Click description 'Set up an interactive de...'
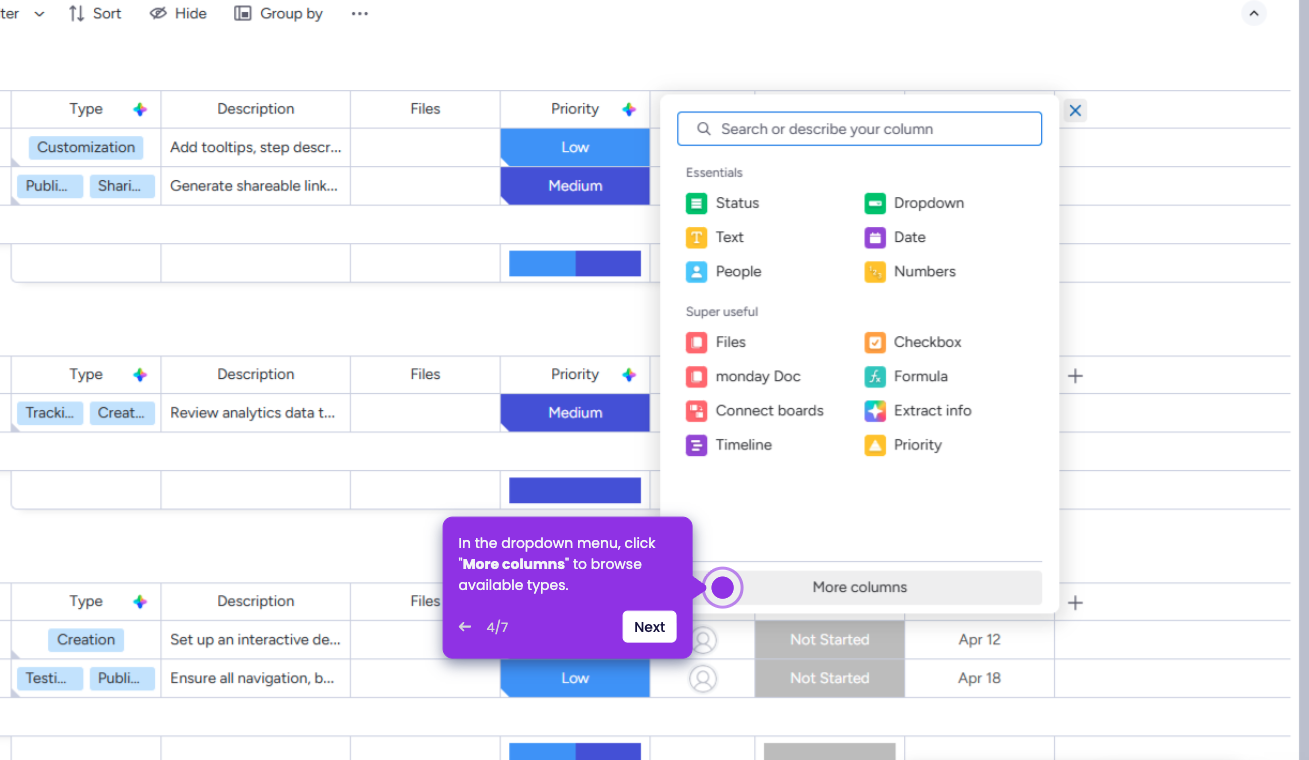Viewport: 1309px width, 760px height. 256,640
